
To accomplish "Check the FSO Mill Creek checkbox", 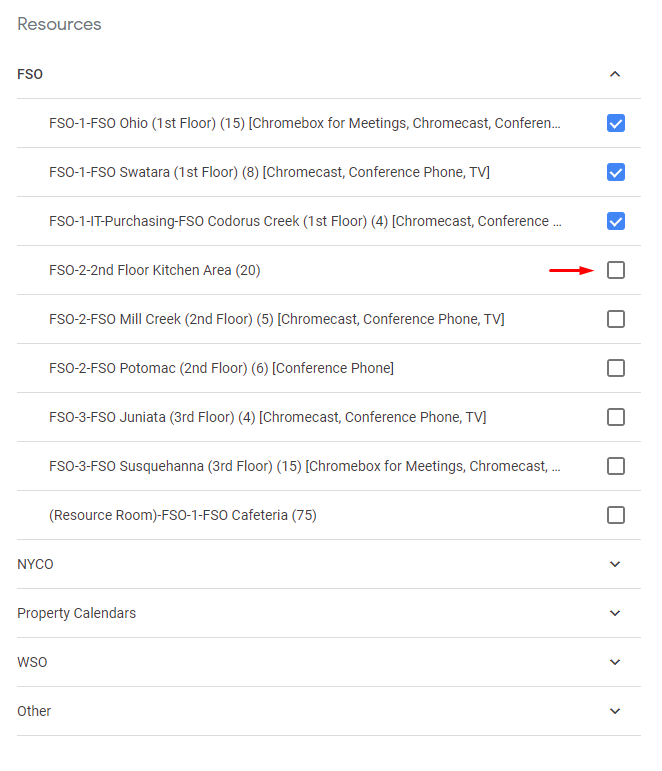I will point(616,319).
